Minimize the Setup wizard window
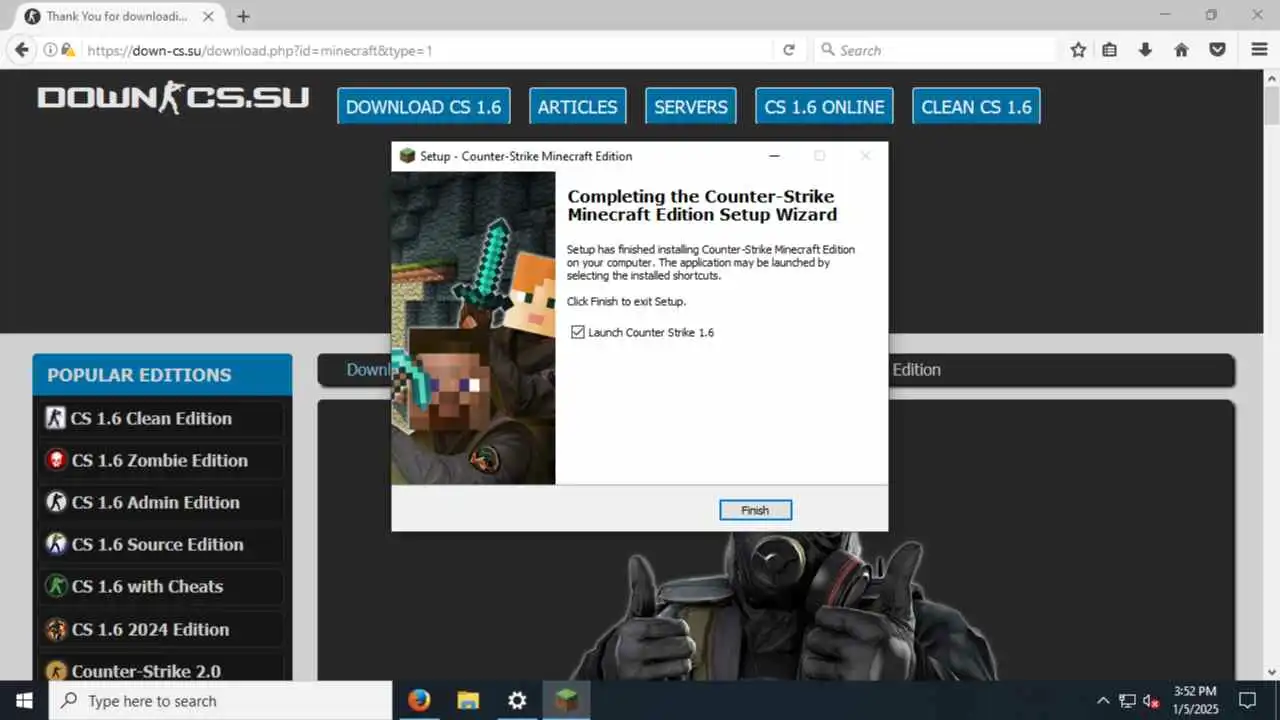This screenshot has height=720, width=1280. click(774, 156)
